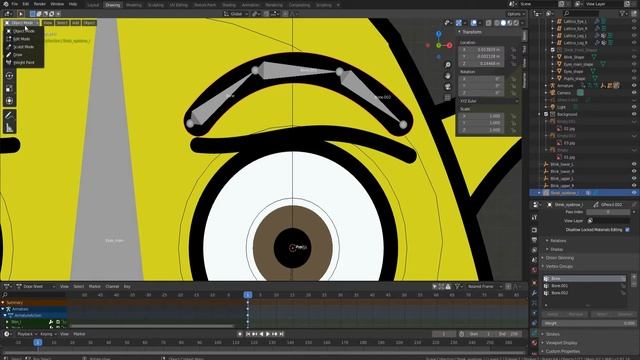The height and width of the screenshot is (360, 640).
Task: Edit the Scale Z field
Action: [481, 130]
